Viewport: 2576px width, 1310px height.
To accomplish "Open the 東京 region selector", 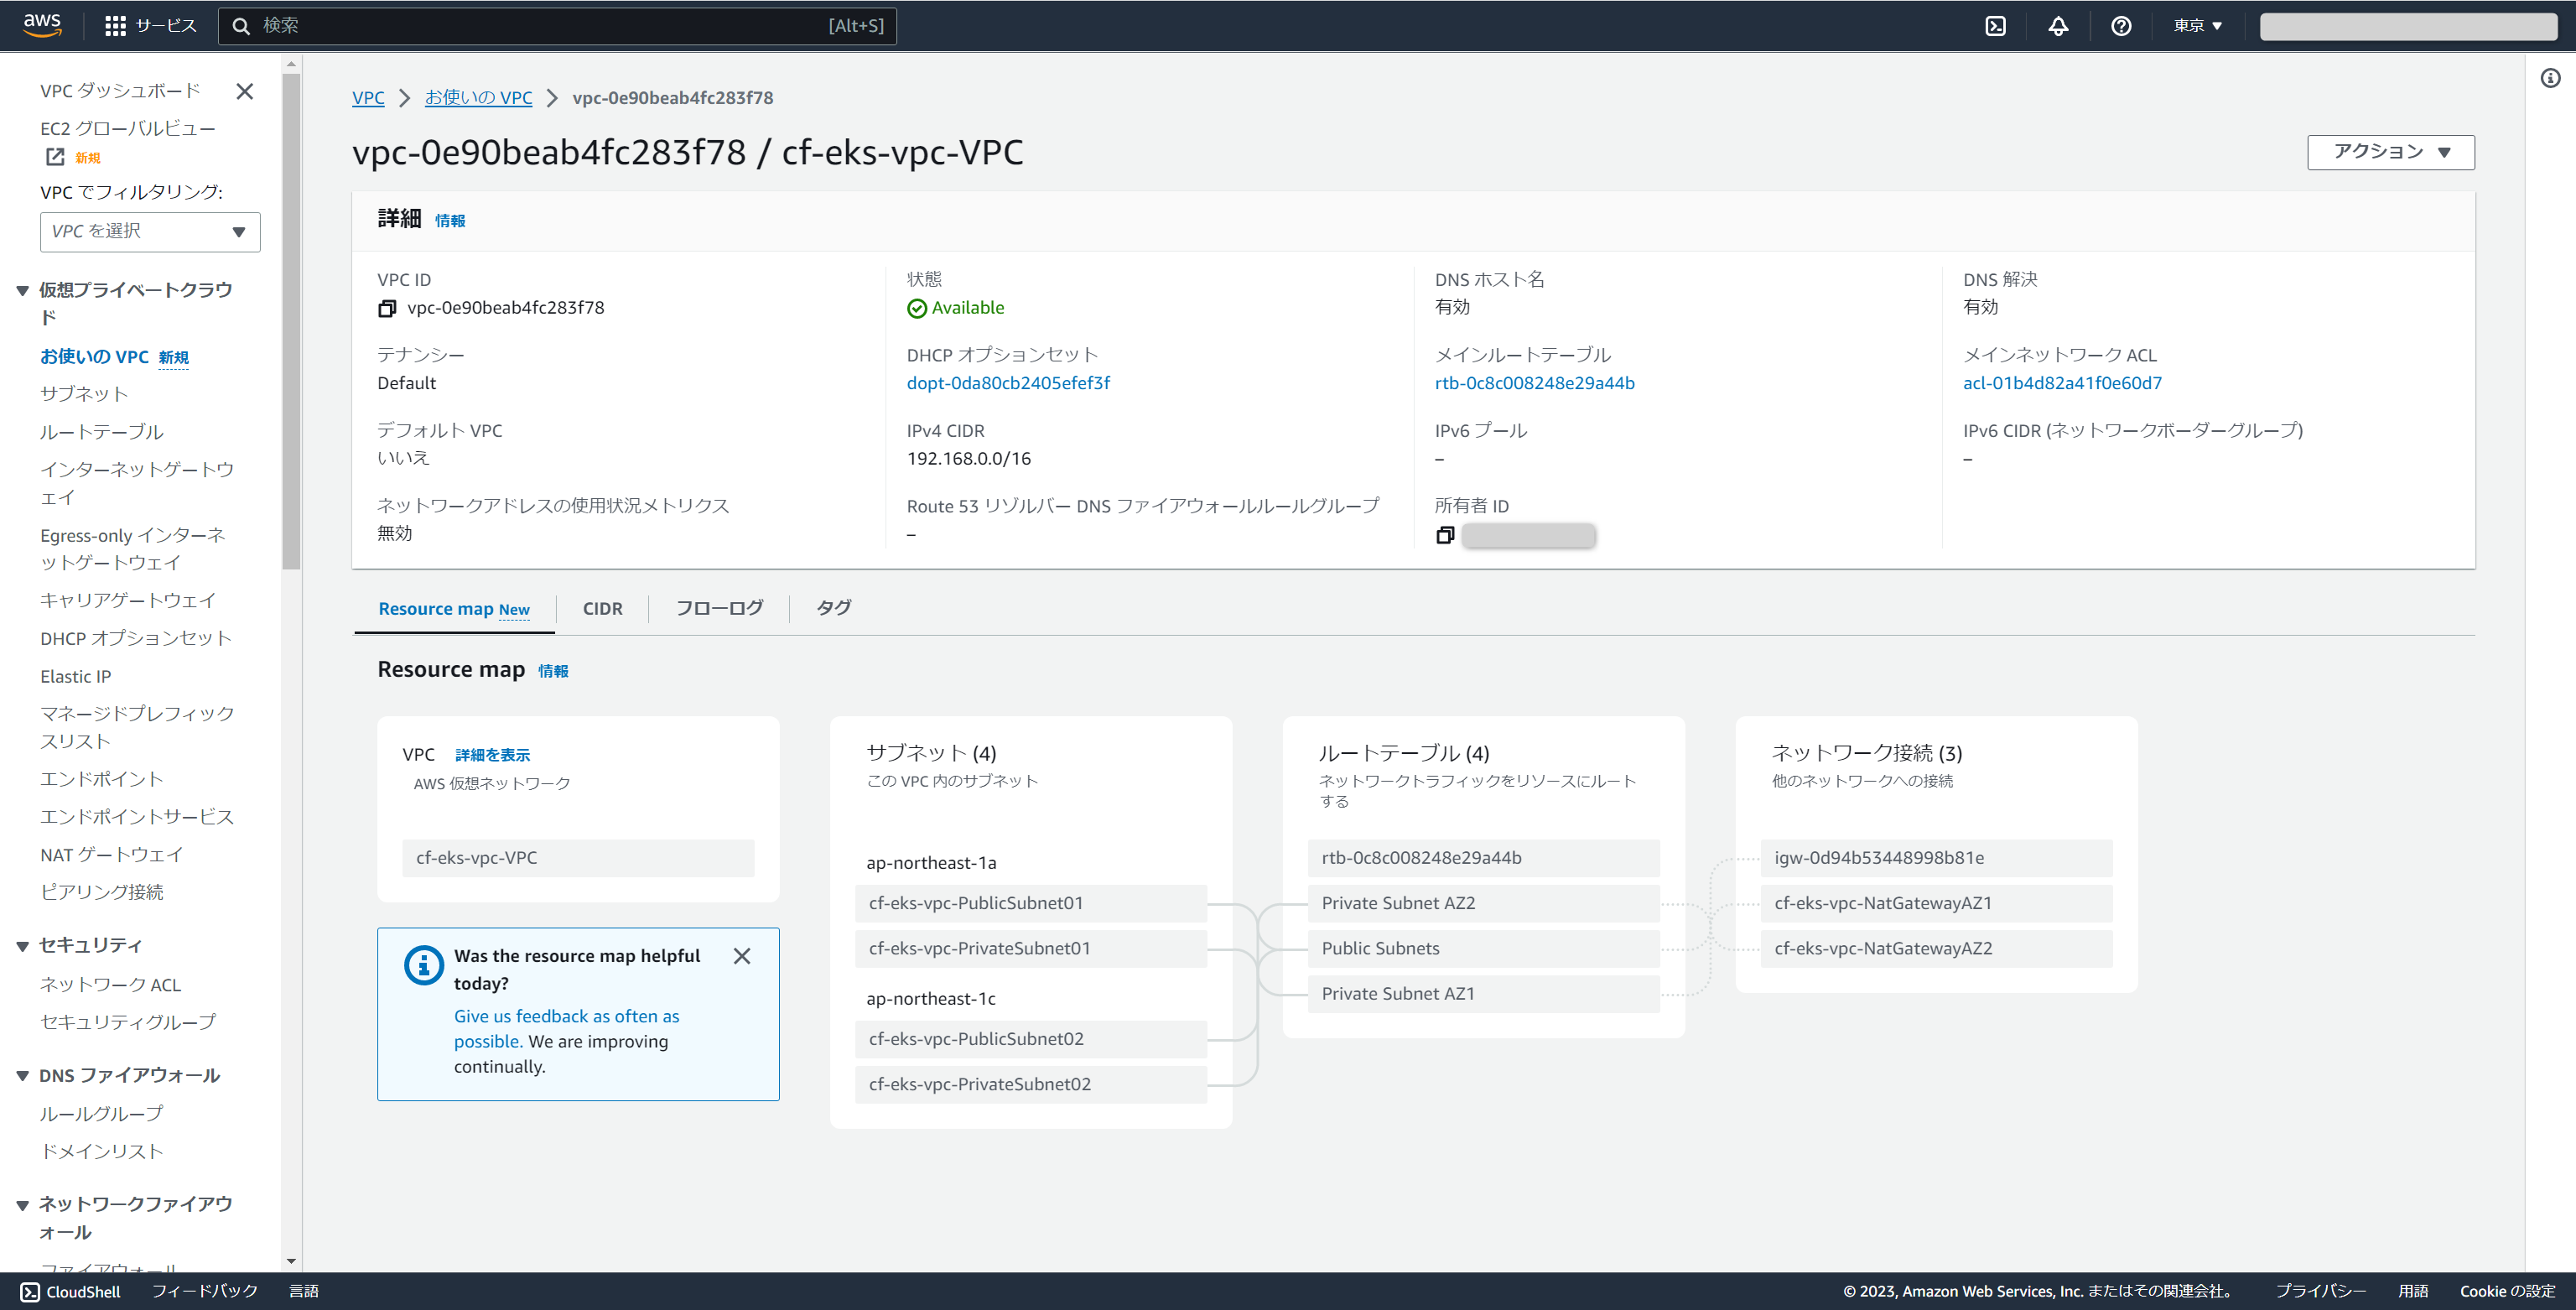I will pos(2197,26).
